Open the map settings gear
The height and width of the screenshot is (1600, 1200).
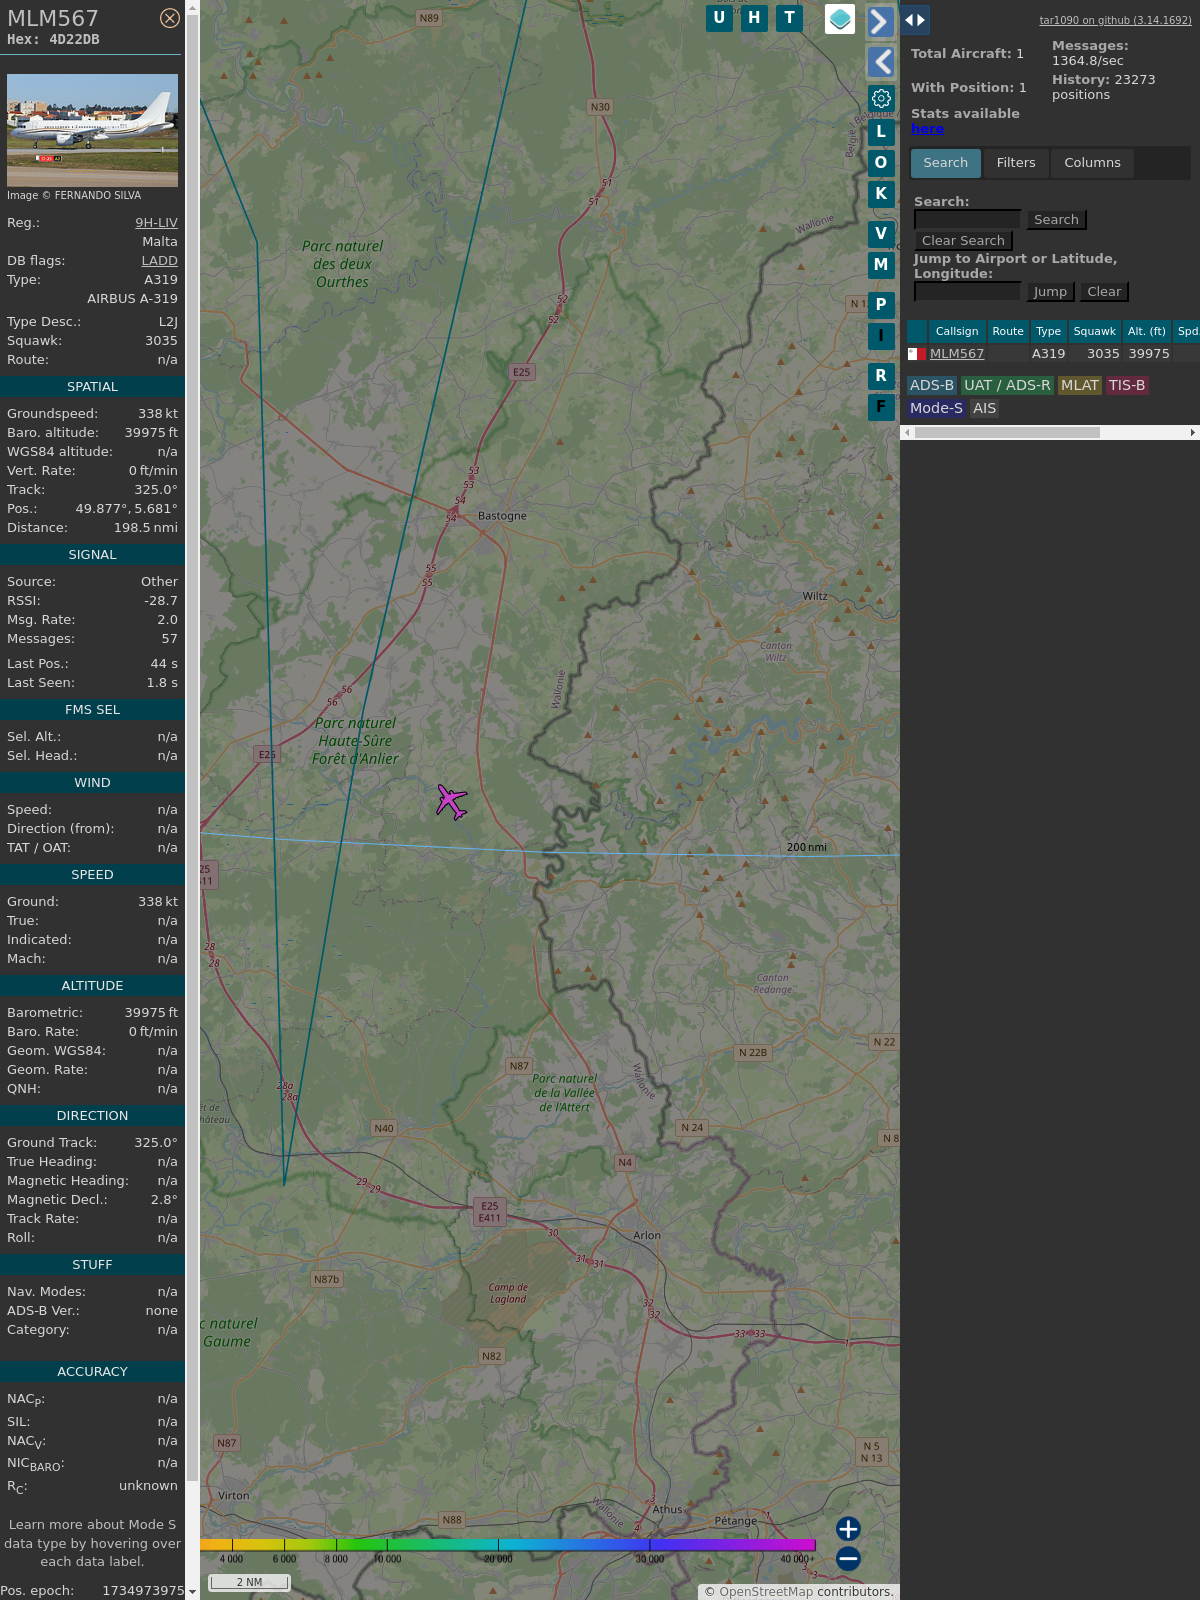pyautogui.click(x=881, y=98)
